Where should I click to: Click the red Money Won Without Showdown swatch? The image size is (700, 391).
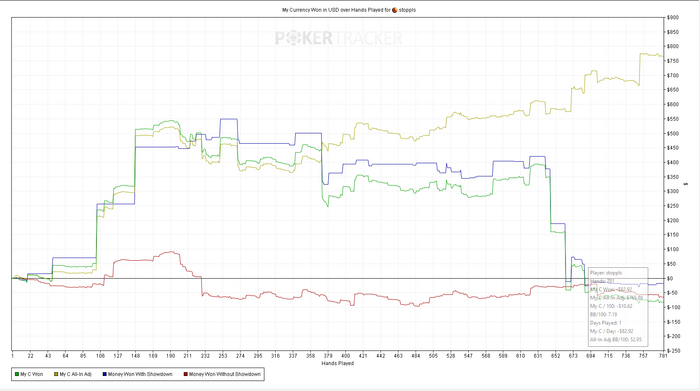tap(186, 374)
